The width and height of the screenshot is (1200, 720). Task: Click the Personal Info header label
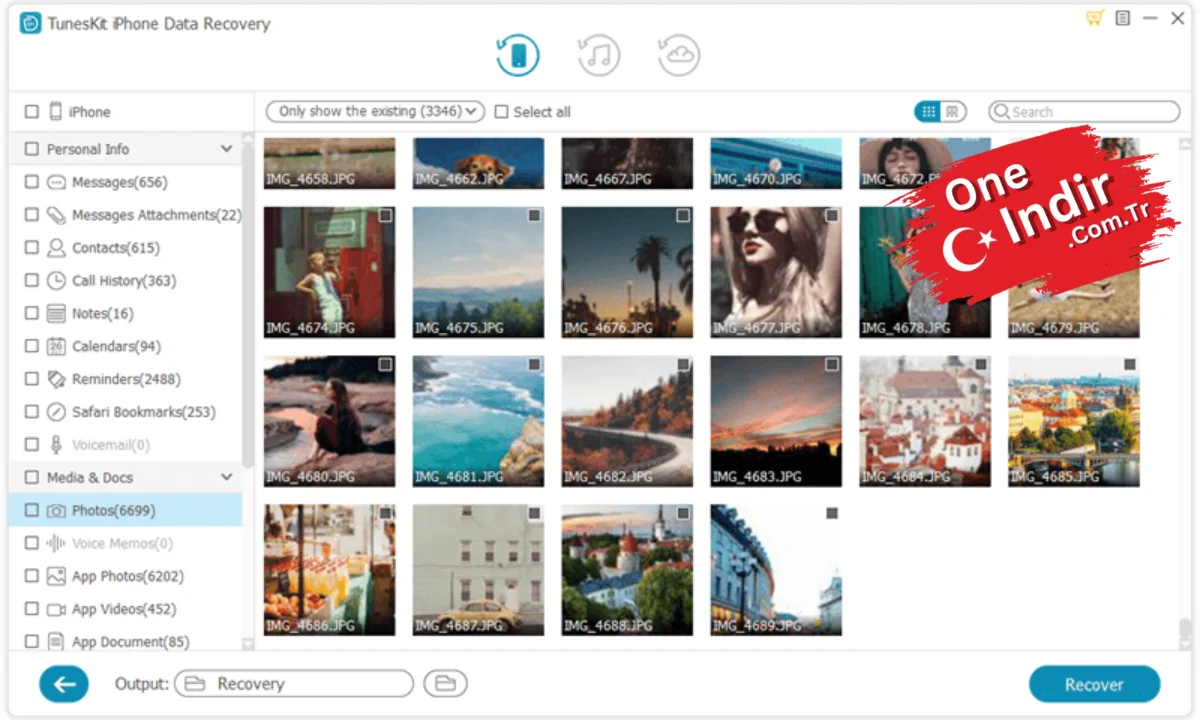tap(88, 149)
